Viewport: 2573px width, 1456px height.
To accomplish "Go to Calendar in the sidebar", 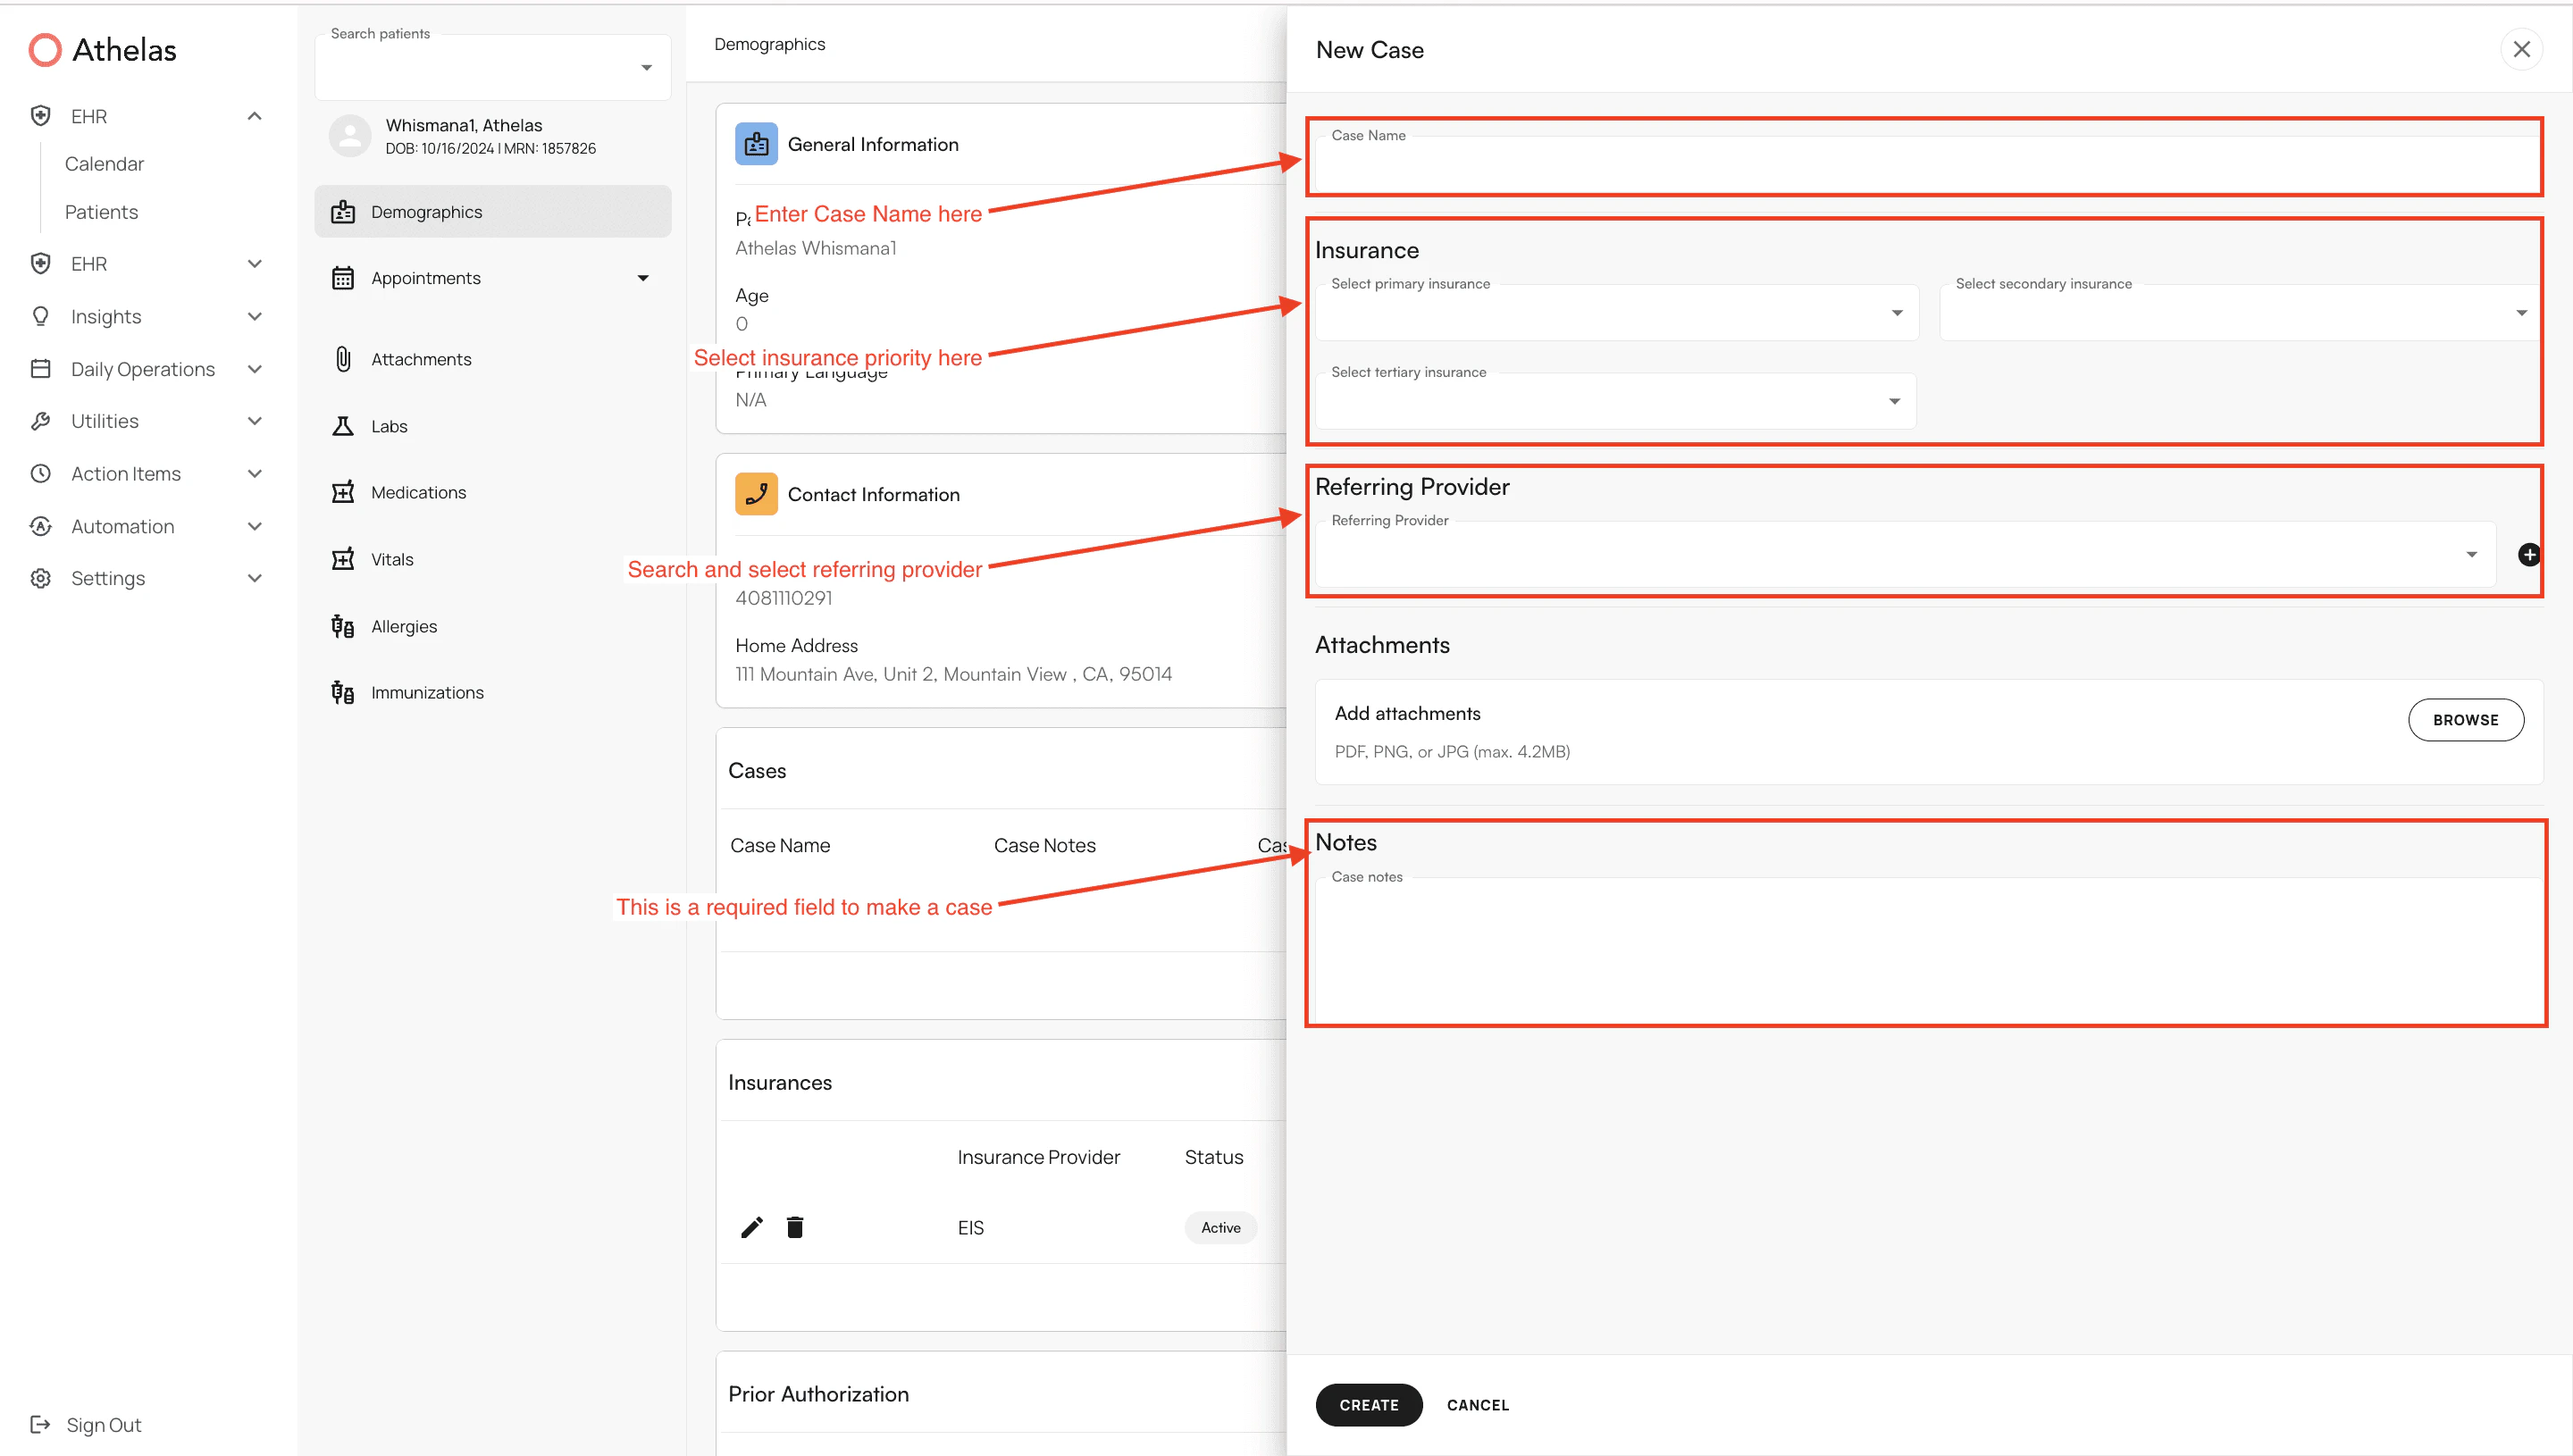I will tap(104, 164).
